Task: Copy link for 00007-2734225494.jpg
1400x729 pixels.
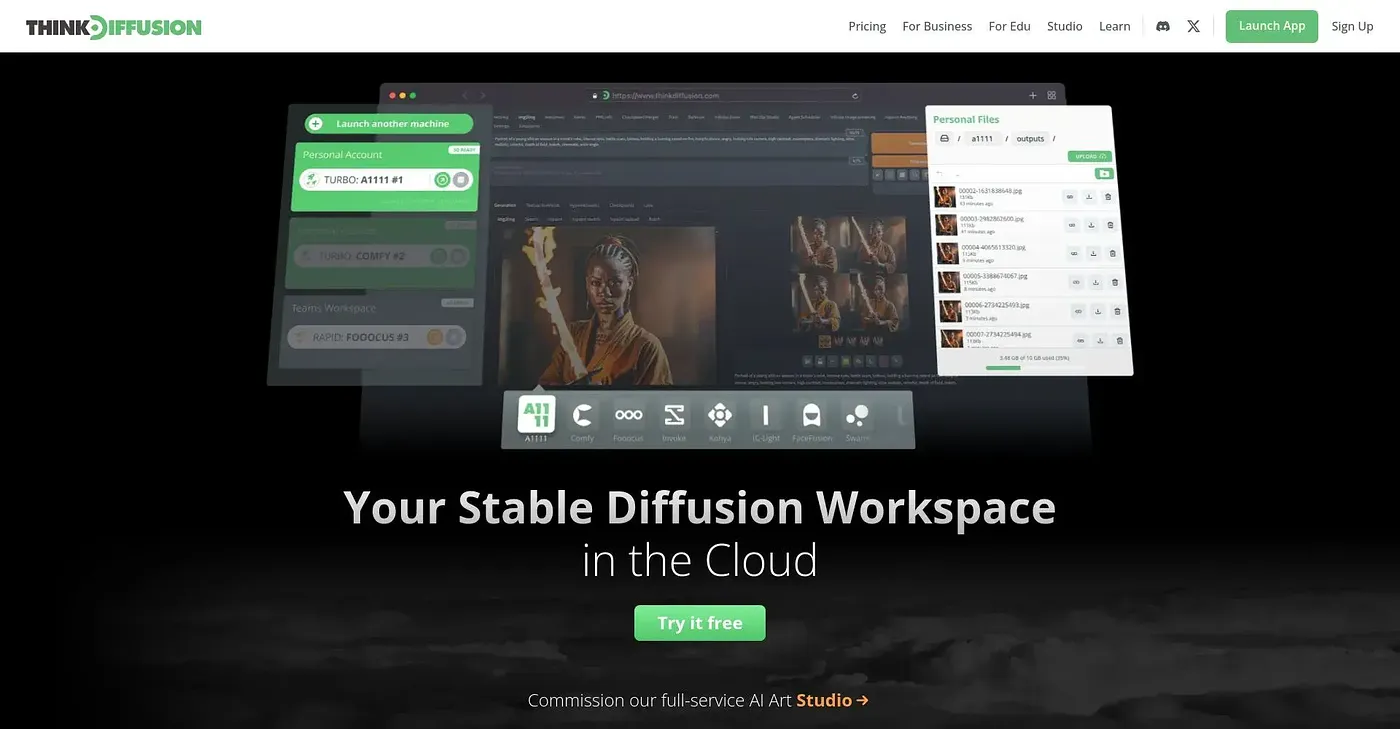Action: [1081, 340]
